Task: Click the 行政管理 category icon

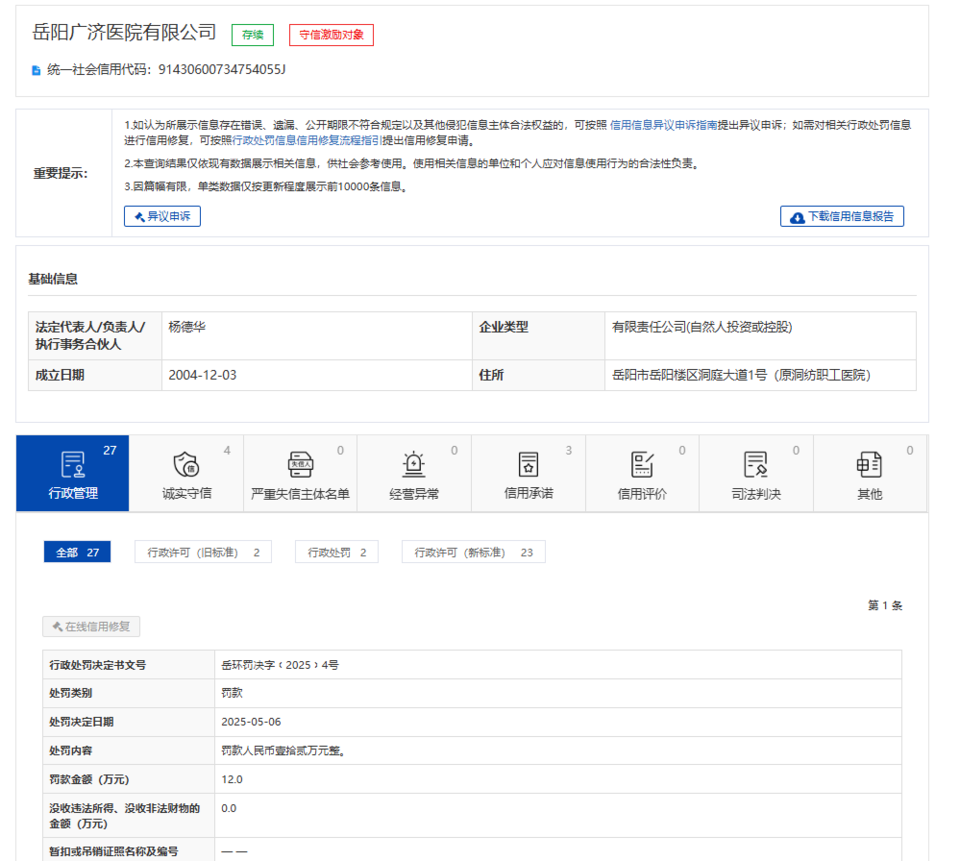Action: point(72,464)
